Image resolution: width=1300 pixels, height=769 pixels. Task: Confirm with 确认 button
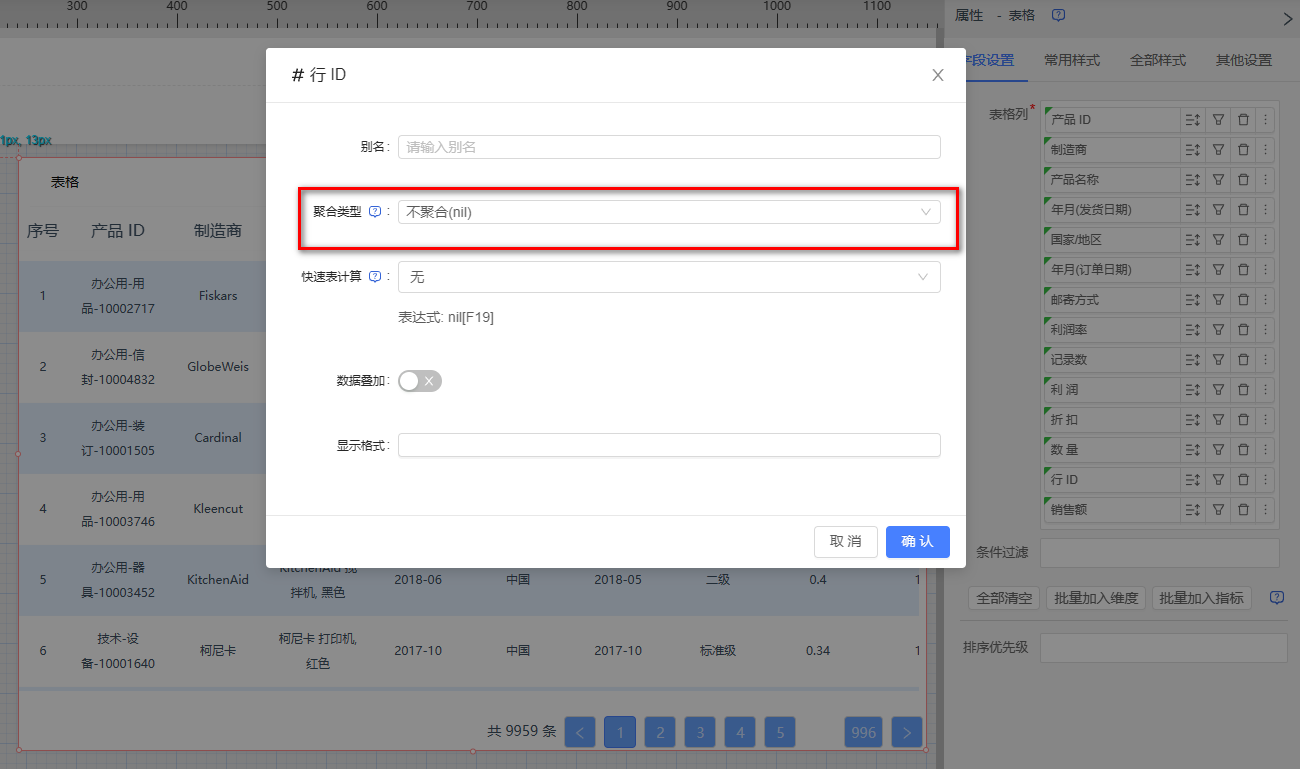(918, 541)
